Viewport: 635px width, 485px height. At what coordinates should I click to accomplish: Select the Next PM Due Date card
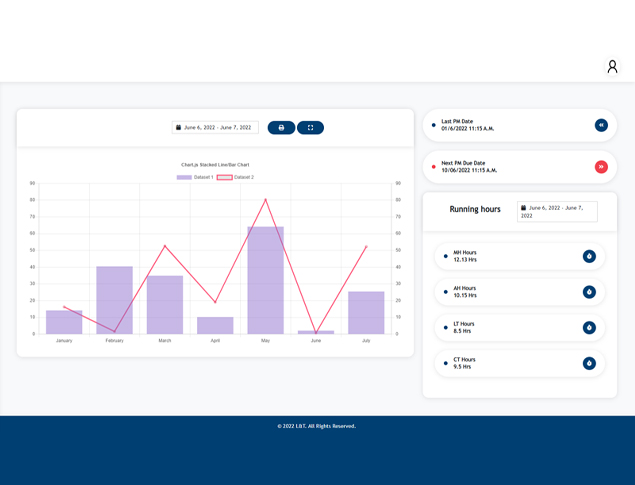tap(510, 167)
